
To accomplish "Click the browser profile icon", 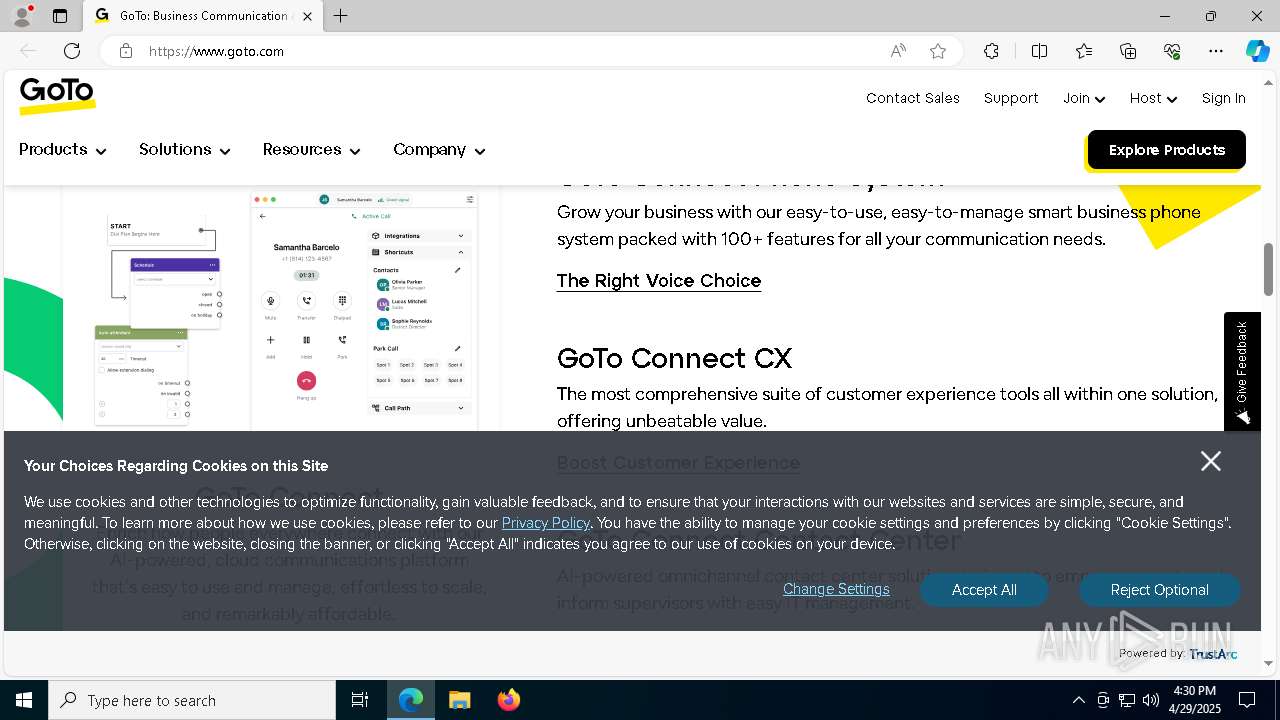I will (x=22, y=16).
